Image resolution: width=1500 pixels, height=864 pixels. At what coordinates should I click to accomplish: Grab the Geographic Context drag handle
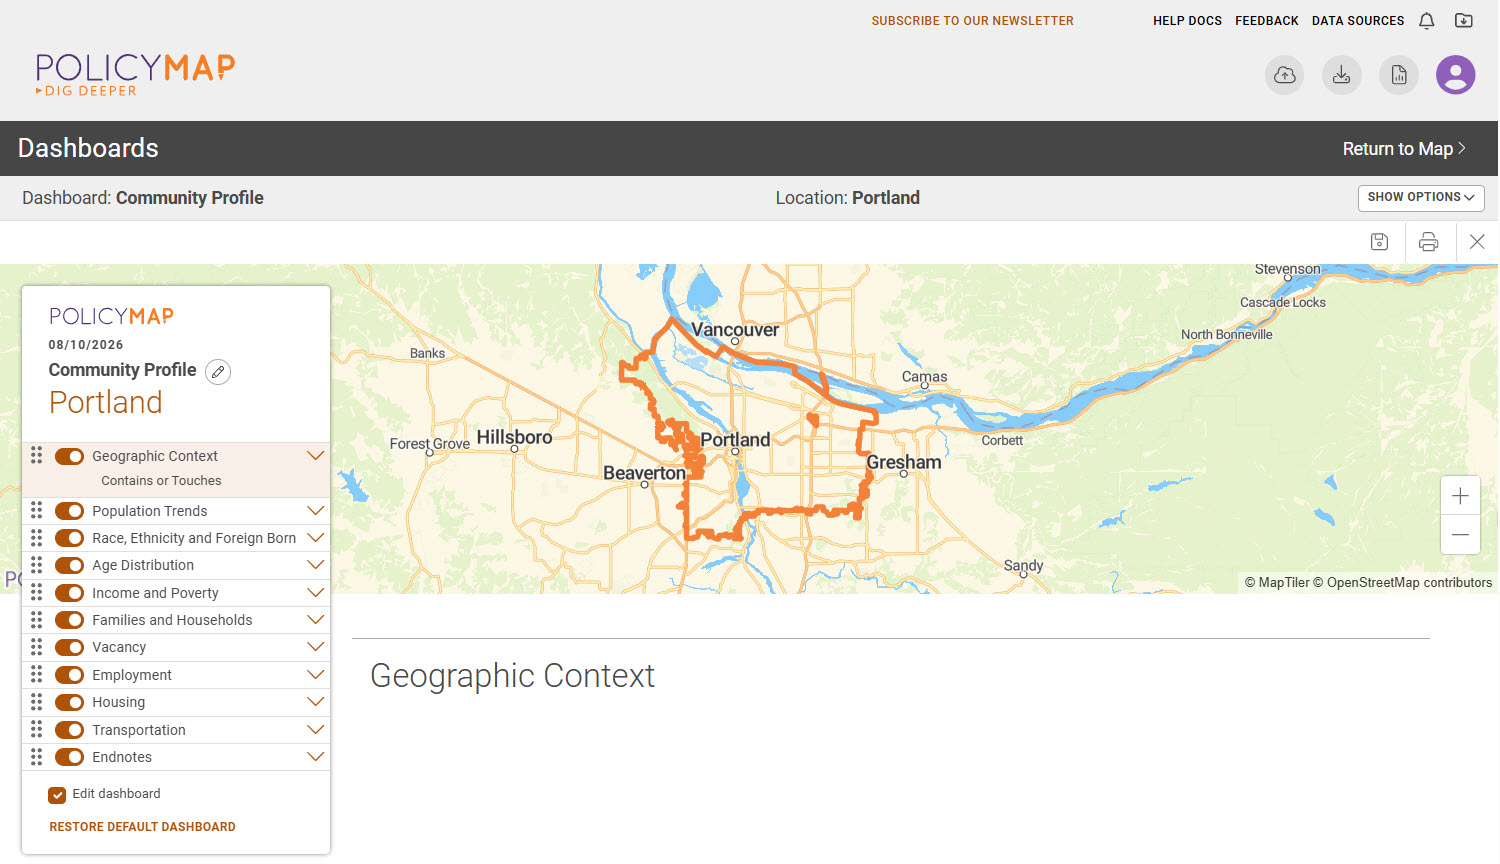tap(37, 456)
